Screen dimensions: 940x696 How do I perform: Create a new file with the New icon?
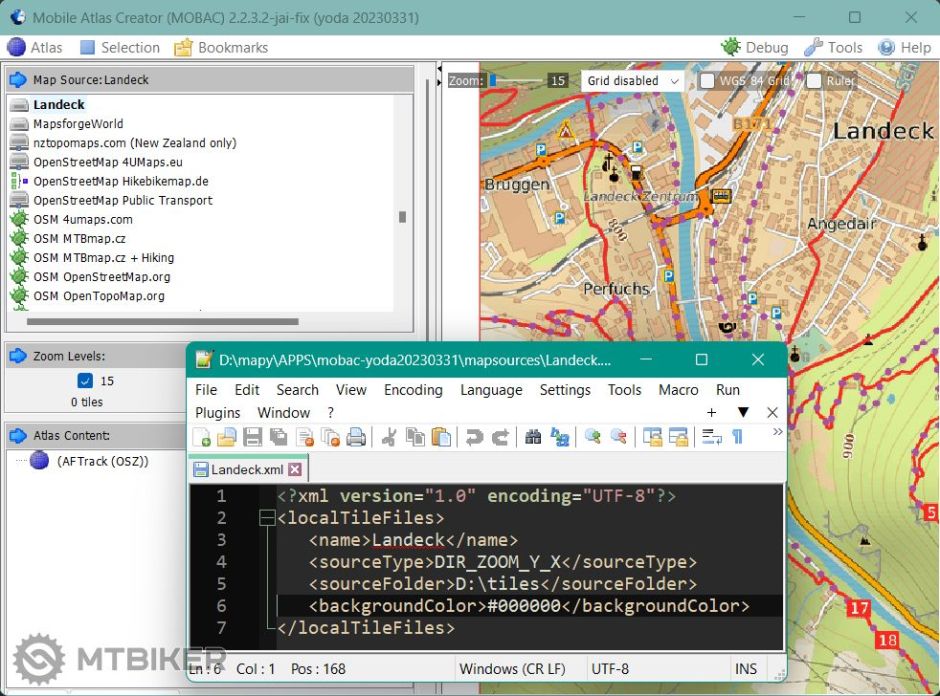tap(201, 437)
